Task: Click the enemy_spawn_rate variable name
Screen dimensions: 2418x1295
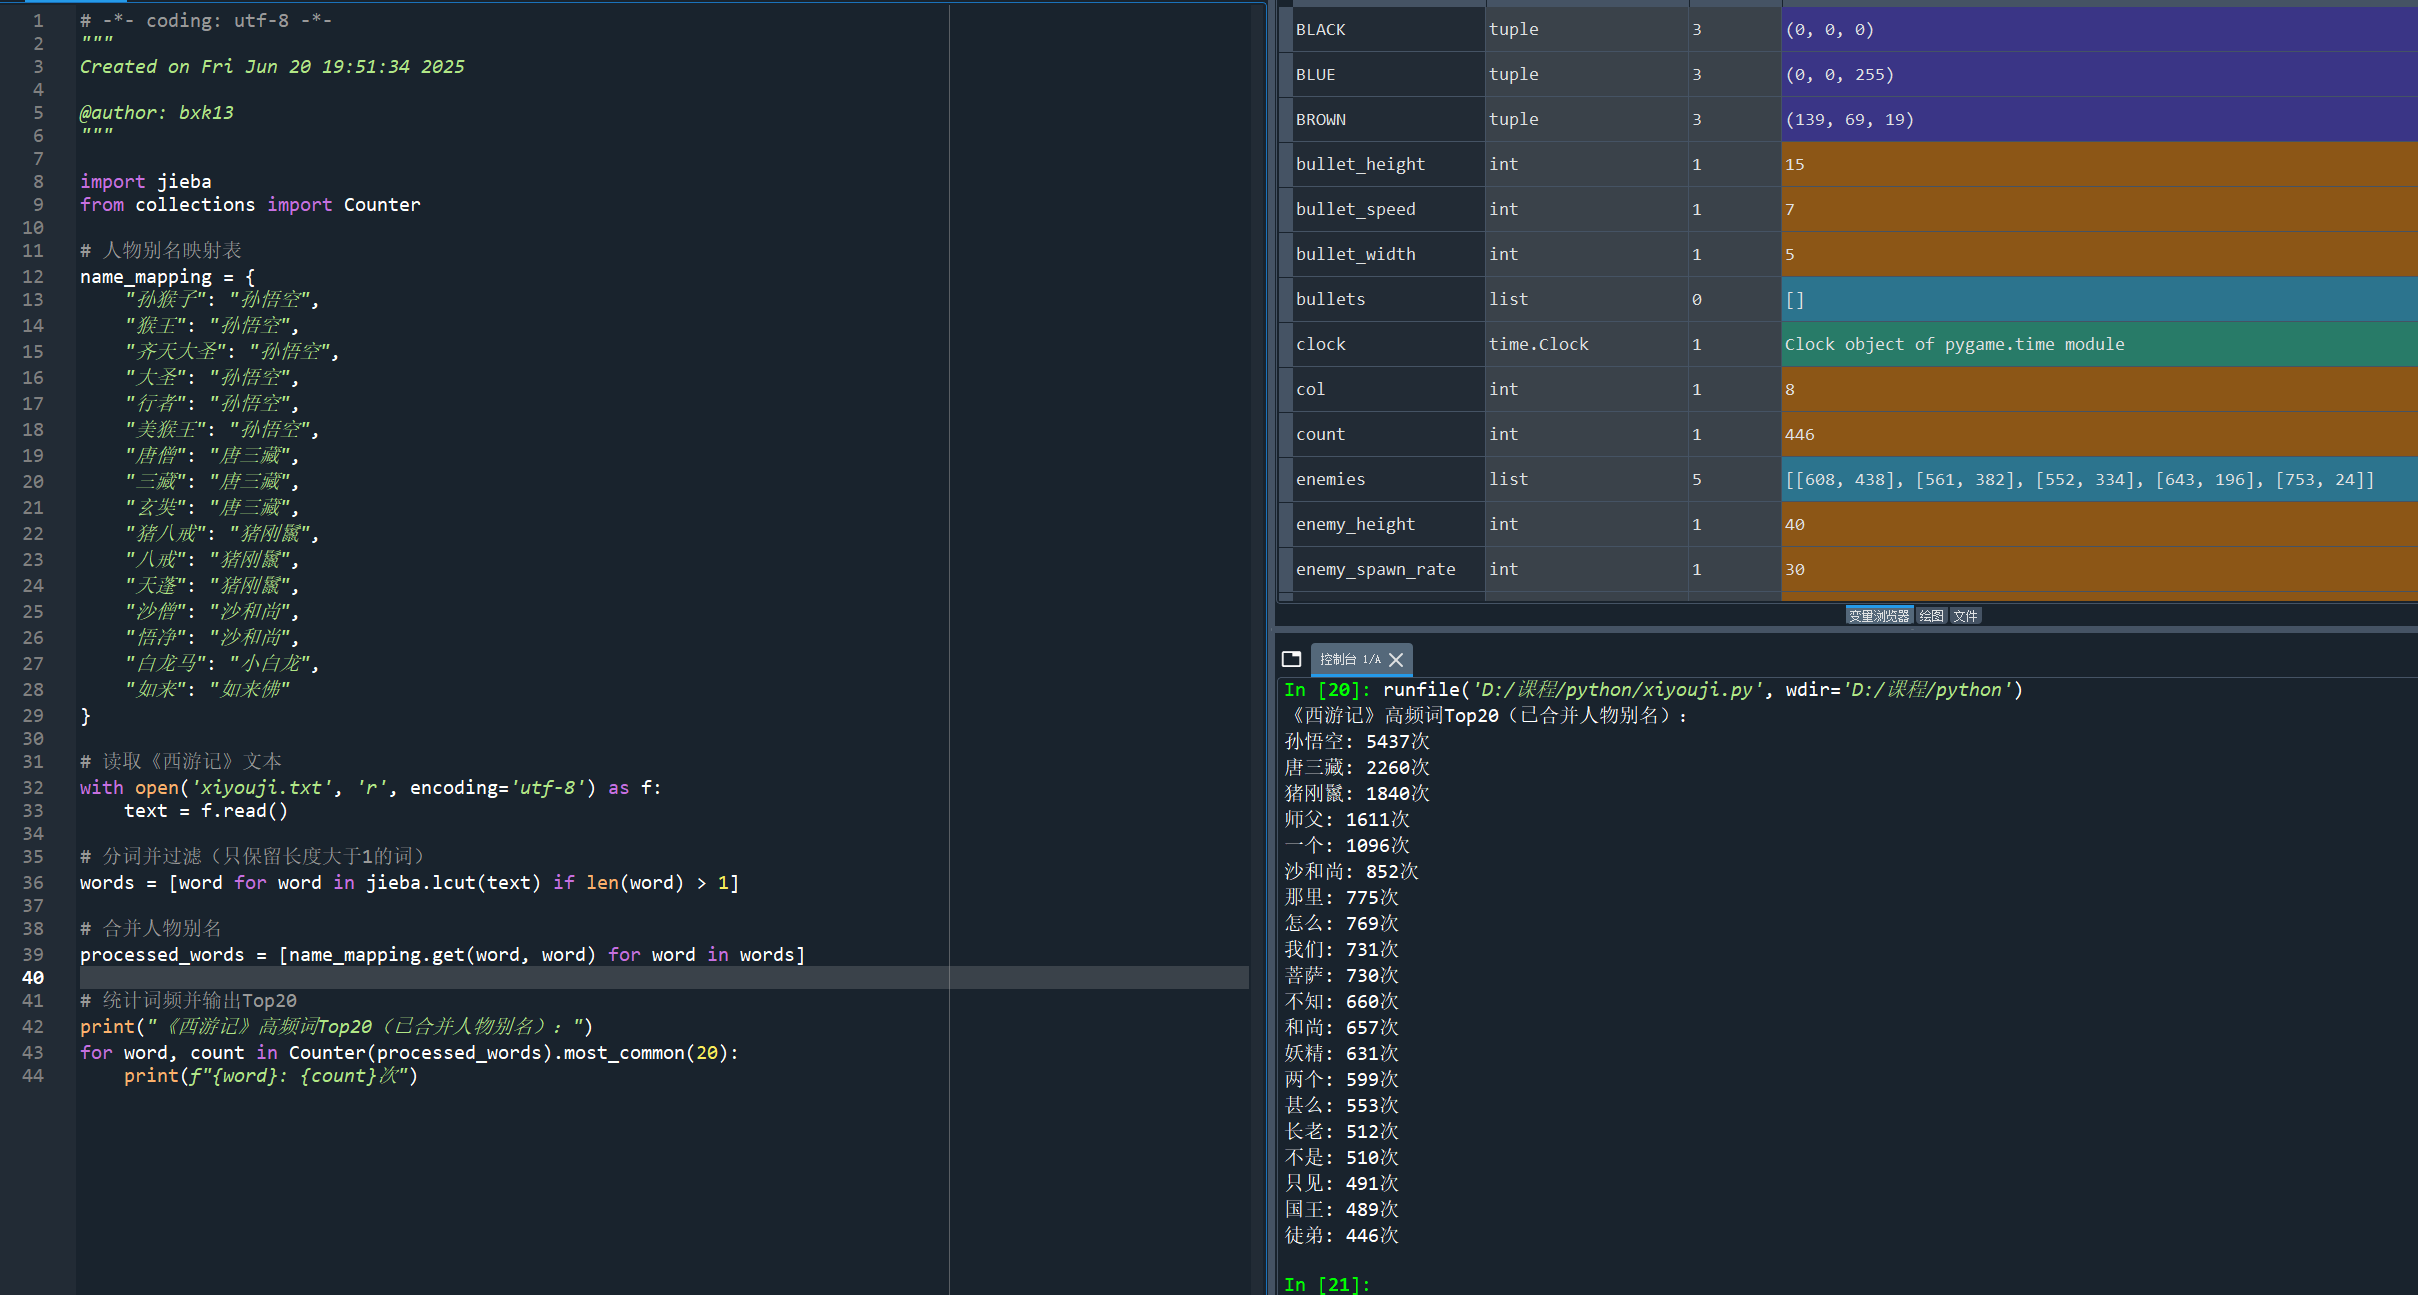Action: 1375,570
